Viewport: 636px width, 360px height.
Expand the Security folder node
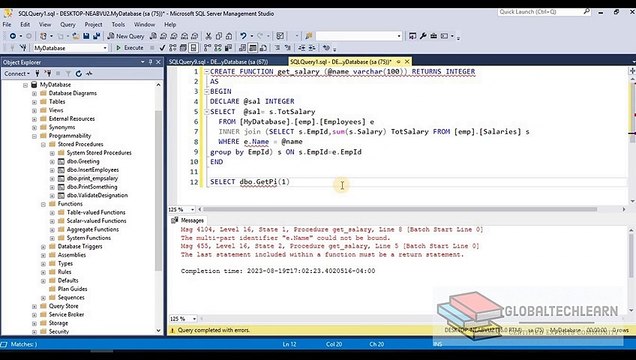tap(34, 332)
